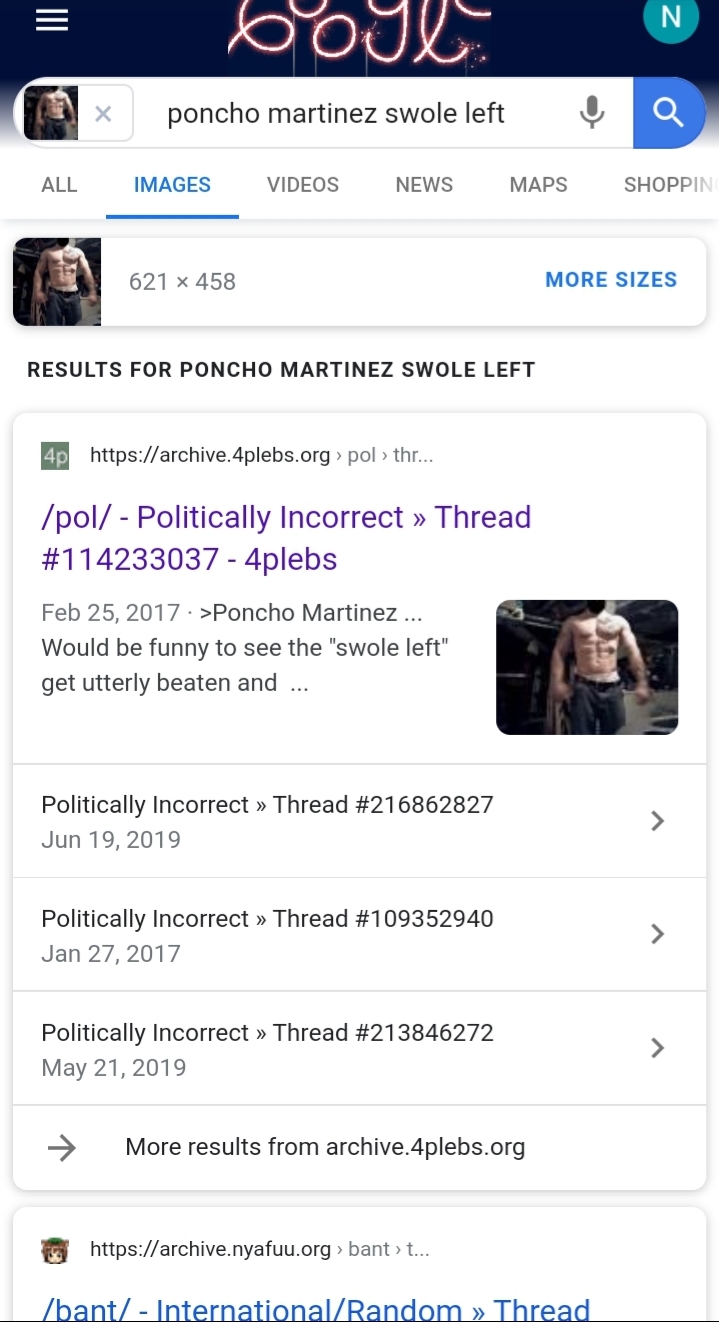Image resolution: width=719 pixels, height=1322 pixels.
Task: Click the nyafuu archive favicon
Action: coord(55,1249)
